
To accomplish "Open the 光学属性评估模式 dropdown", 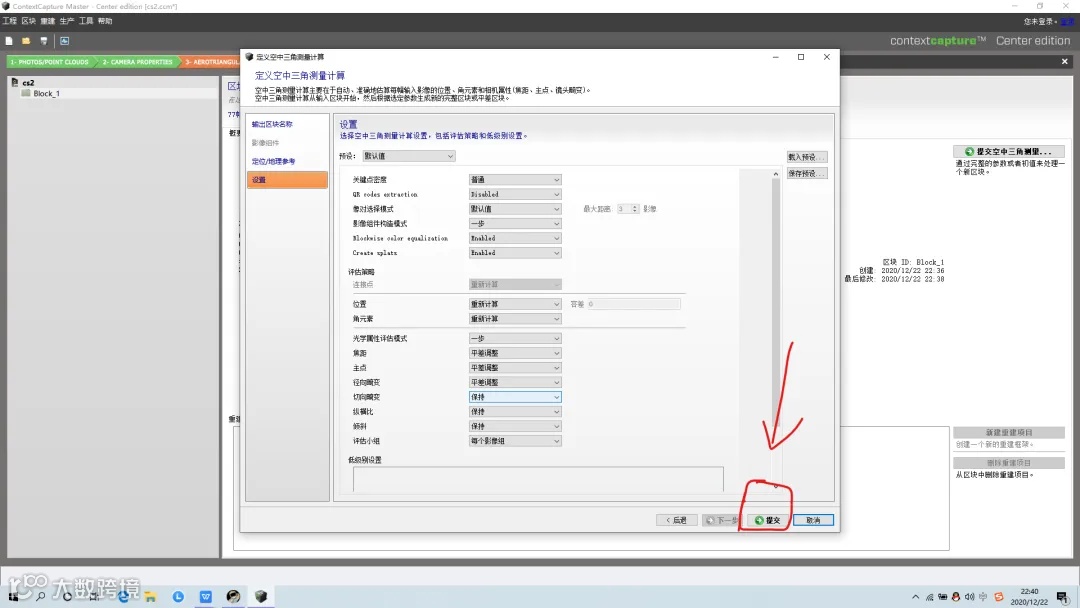I will 515,339.
